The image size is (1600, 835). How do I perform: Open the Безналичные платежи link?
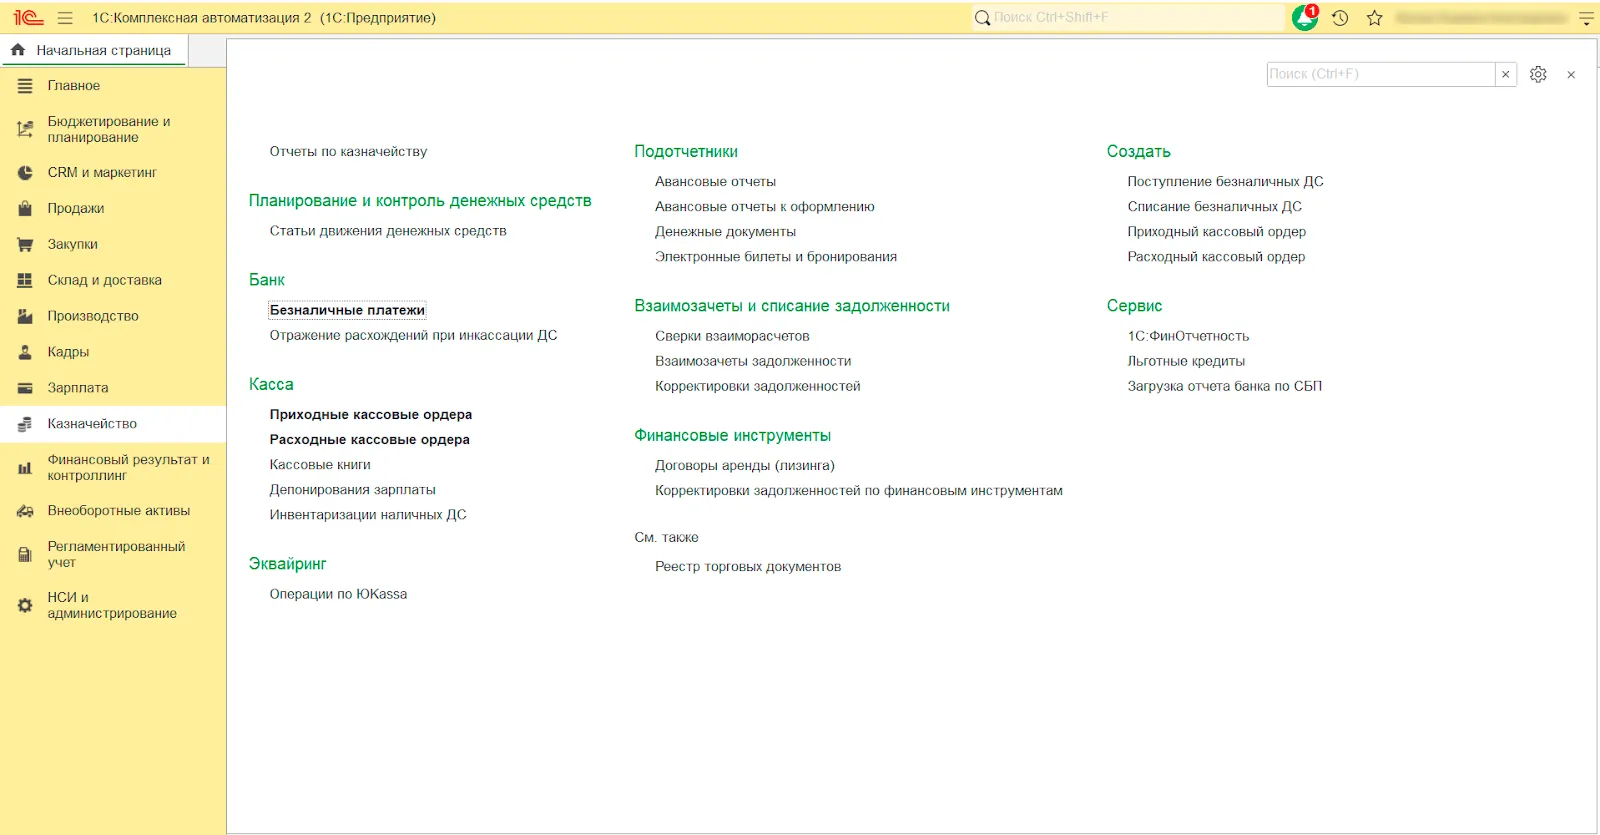(347, 310)
